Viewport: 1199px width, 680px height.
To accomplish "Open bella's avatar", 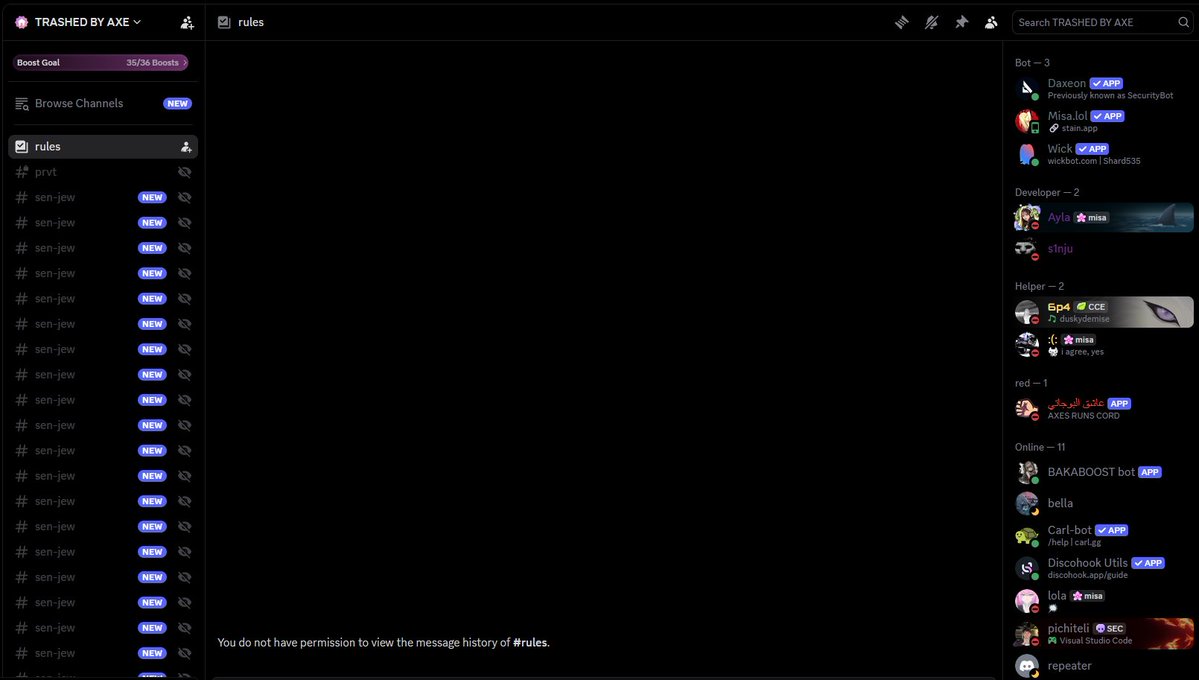I will point(1027,503).
